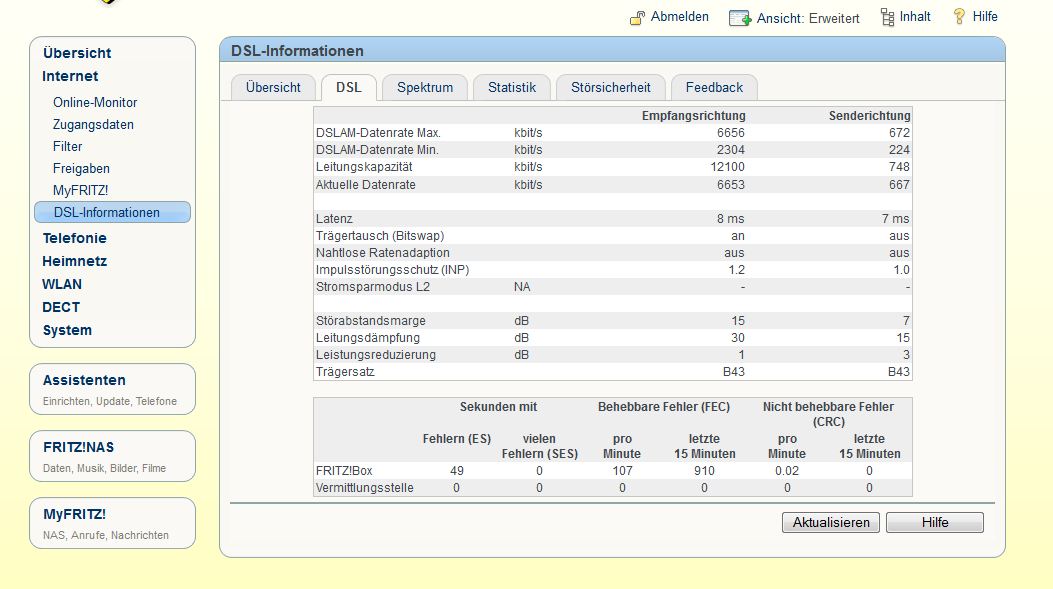Screen dimensions: 1053x589
Task: Open the Spektrum tab
Action: (x=424, y=87)
